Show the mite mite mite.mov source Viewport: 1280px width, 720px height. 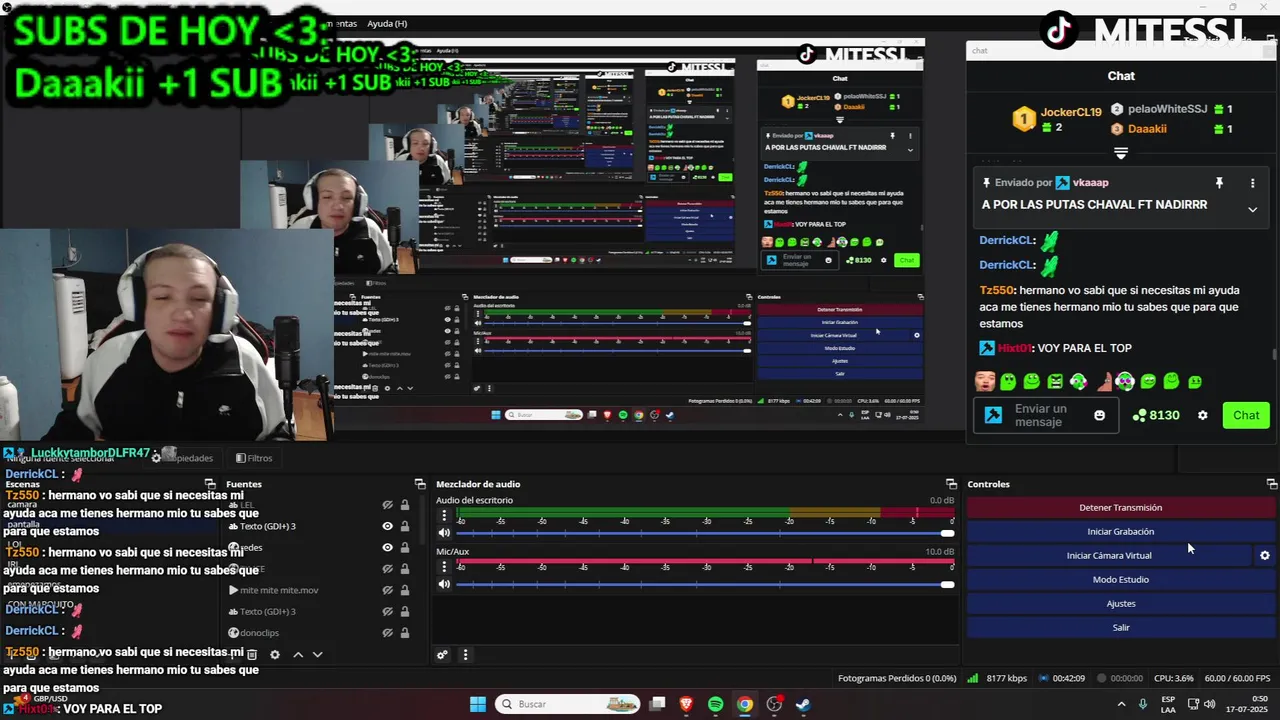387,590
